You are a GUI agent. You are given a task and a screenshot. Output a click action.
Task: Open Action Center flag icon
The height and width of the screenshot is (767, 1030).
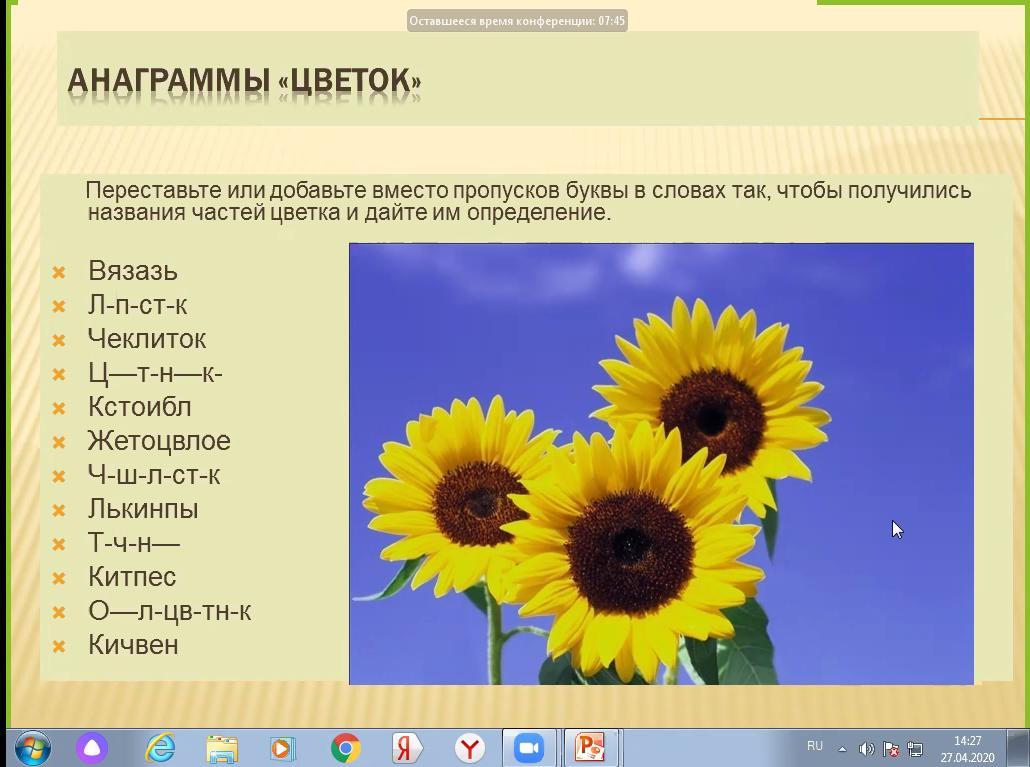891,749
